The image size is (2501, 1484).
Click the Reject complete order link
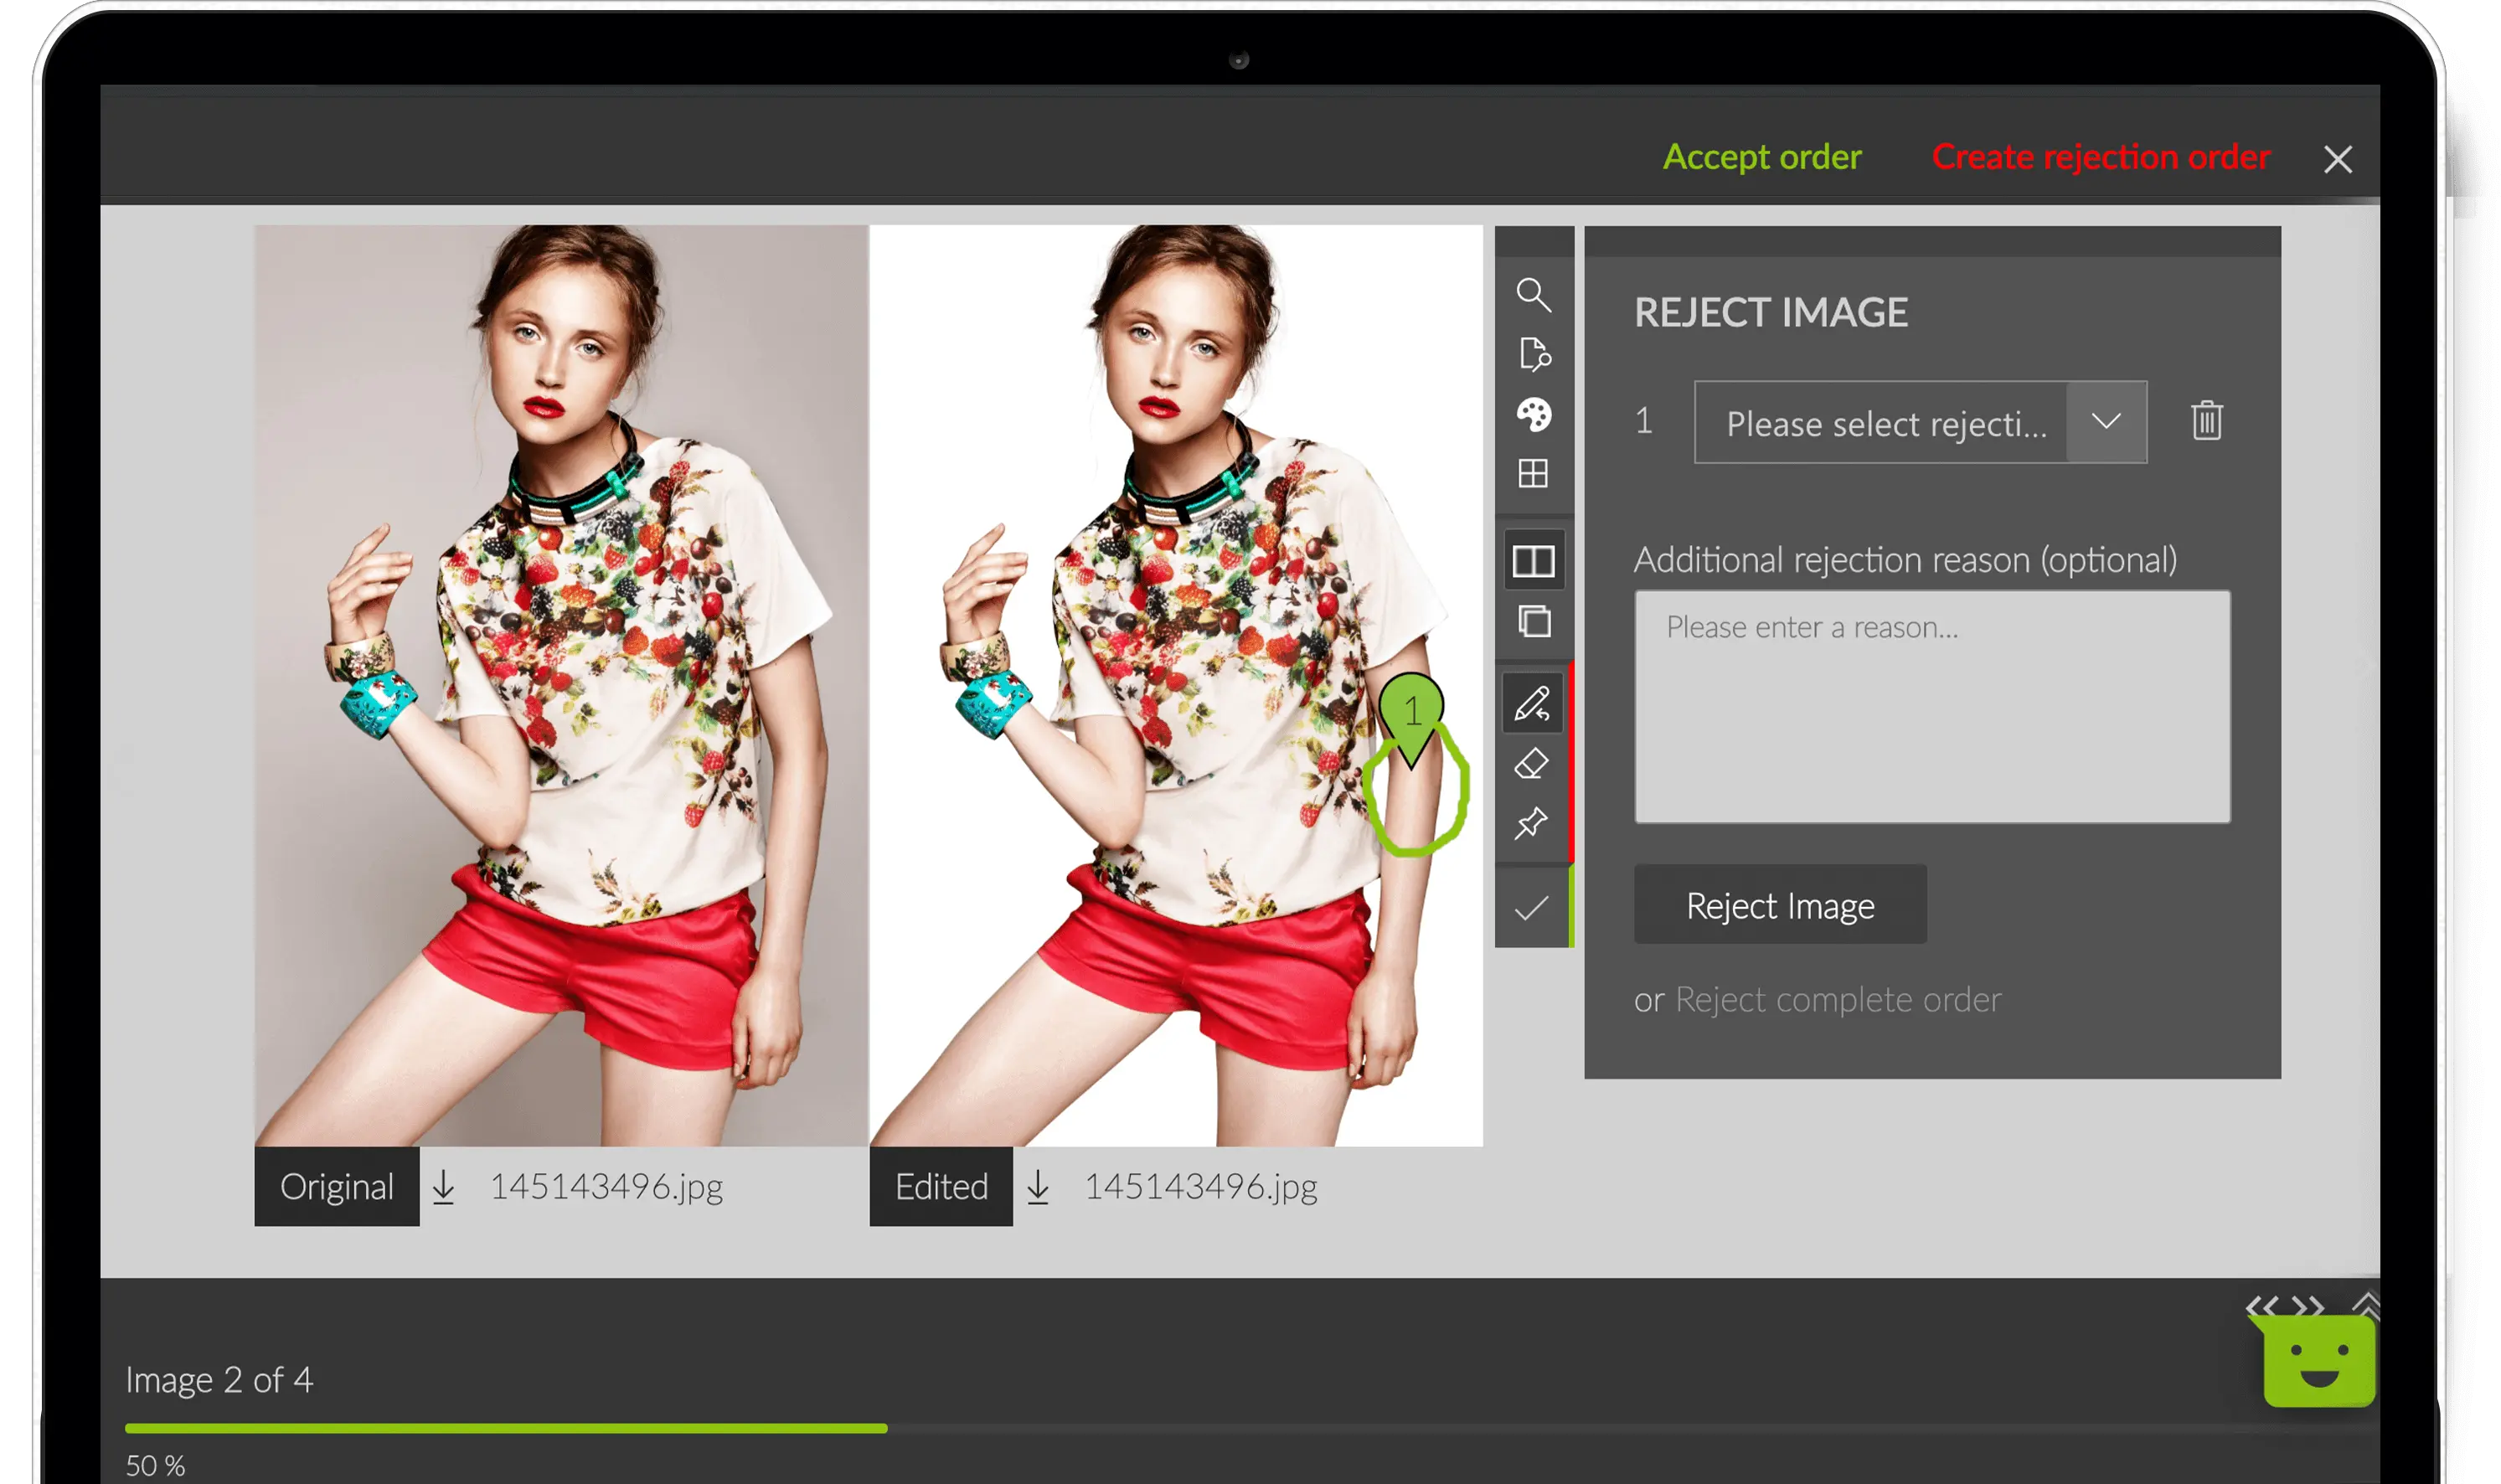(x=1838, y=999)
